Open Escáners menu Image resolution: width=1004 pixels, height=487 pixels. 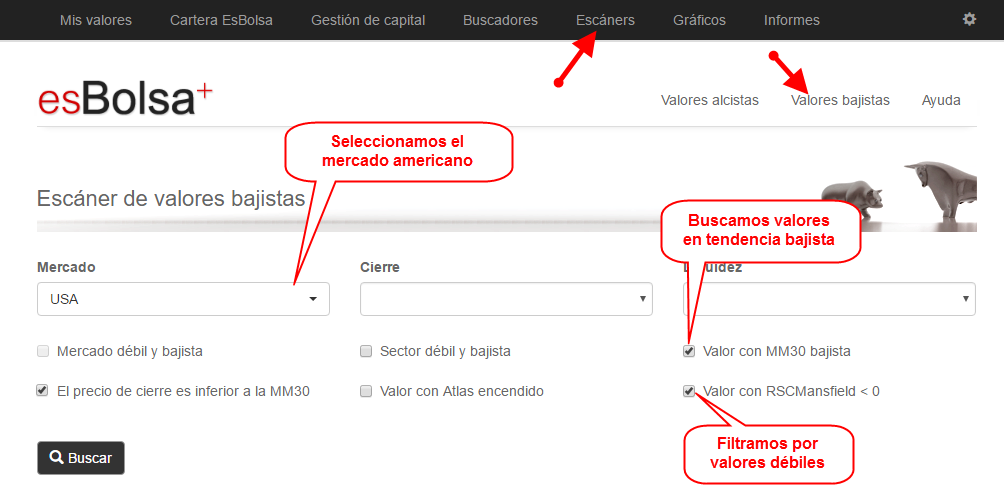[x=605, y=20]
